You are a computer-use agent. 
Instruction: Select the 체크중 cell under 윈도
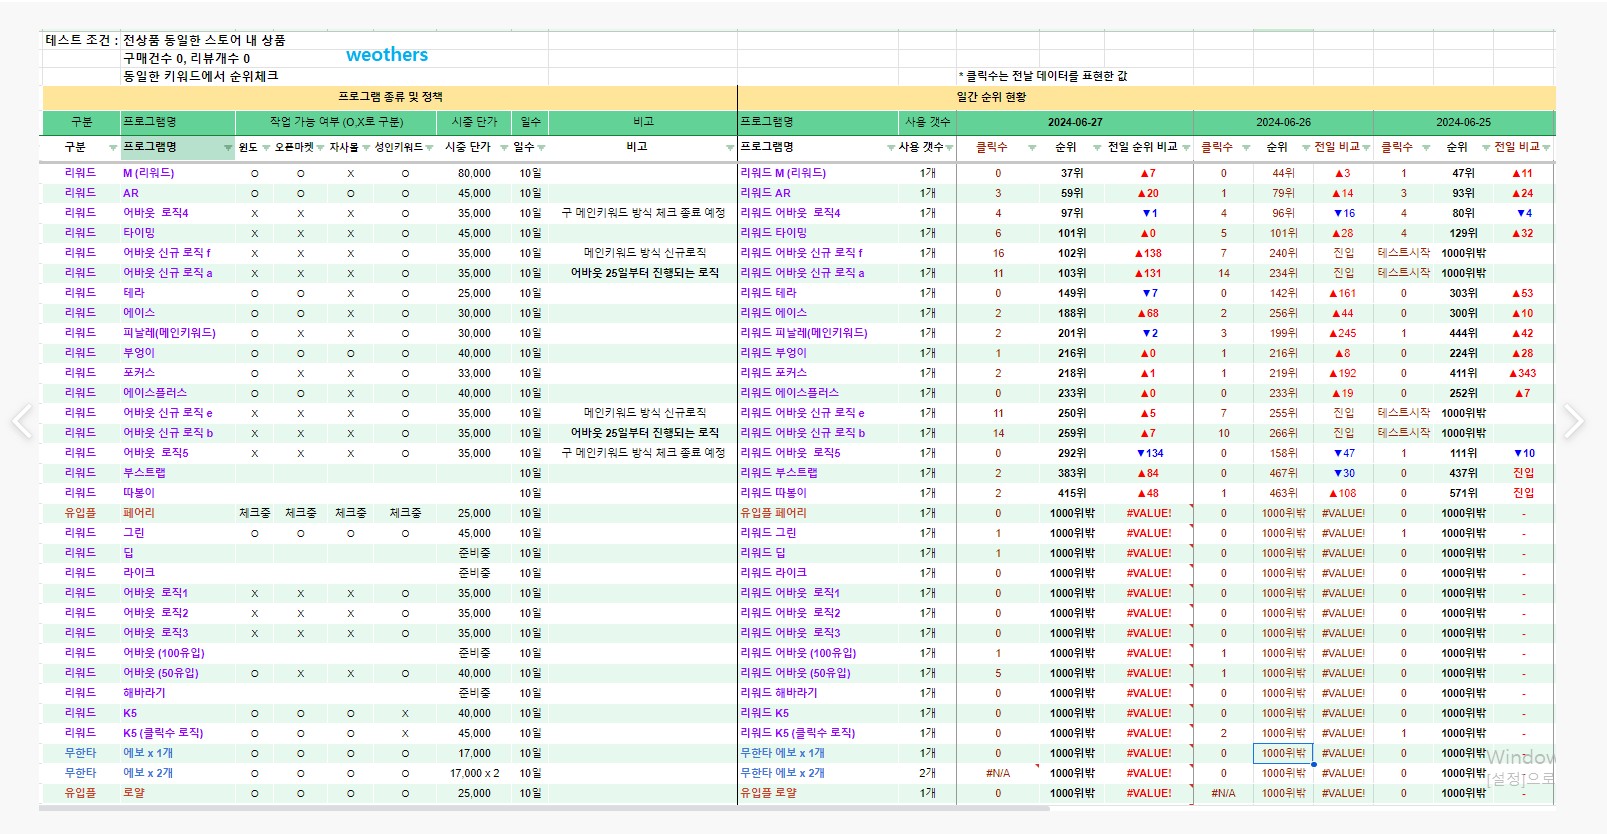point(254,513)
